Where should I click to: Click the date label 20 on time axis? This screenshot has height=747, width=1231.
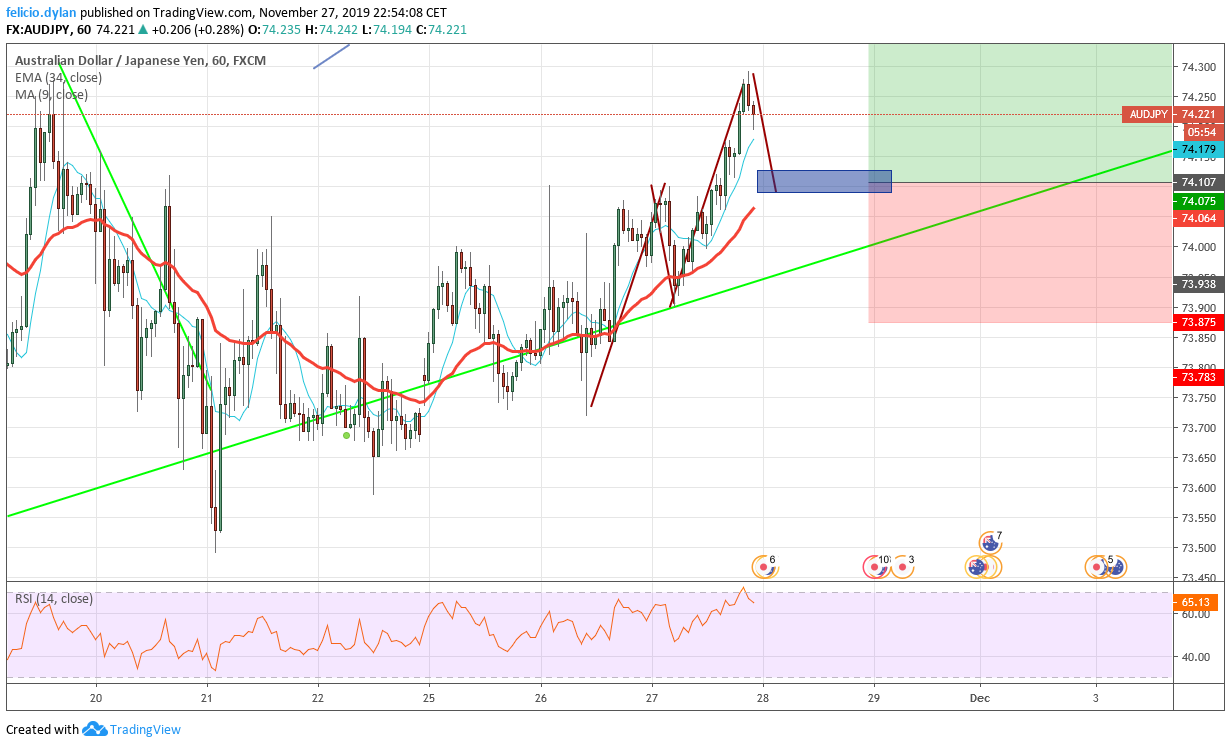click(96, 697)
